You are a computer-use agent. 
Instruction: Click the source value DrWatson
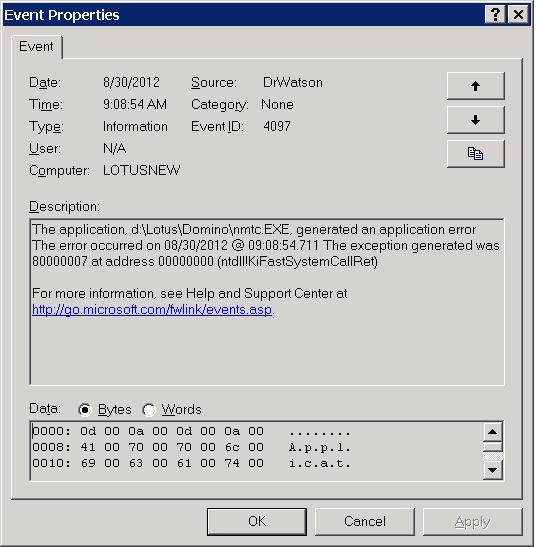pyautogui.click(x=293, y=83)
